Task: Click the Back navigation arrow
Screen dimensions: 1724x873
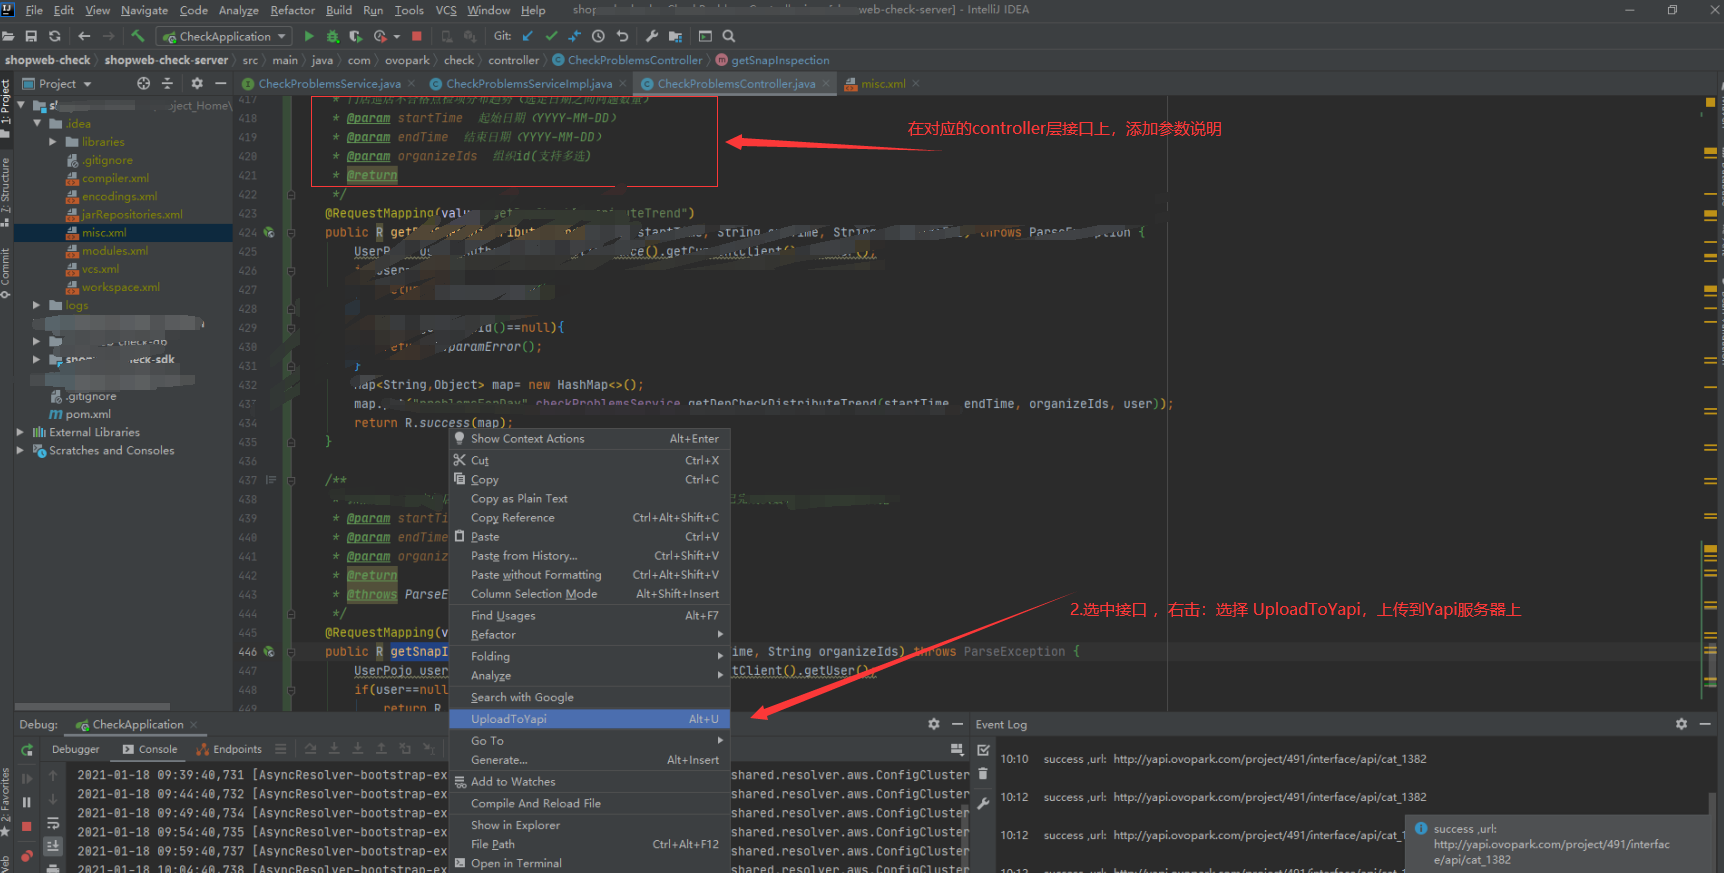Action: [84, 36]
